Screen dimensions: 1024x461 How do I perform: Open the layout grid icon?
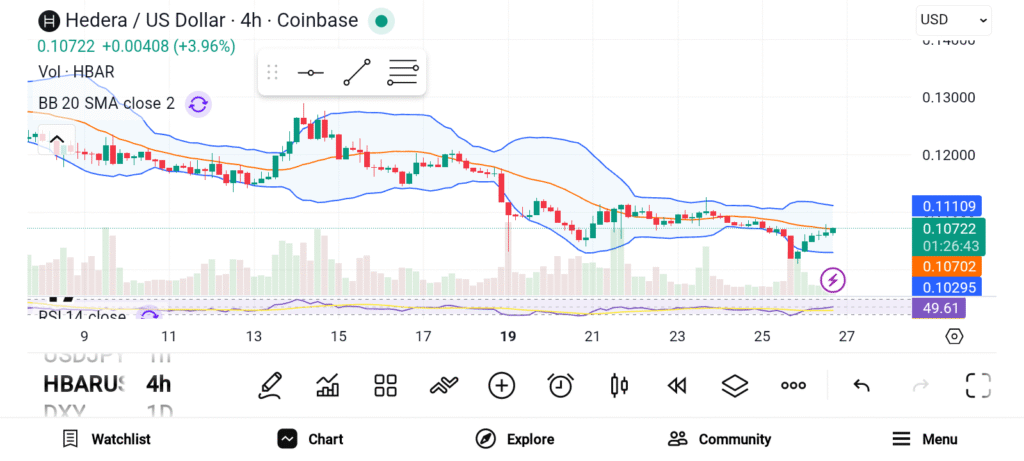(385, 385)
